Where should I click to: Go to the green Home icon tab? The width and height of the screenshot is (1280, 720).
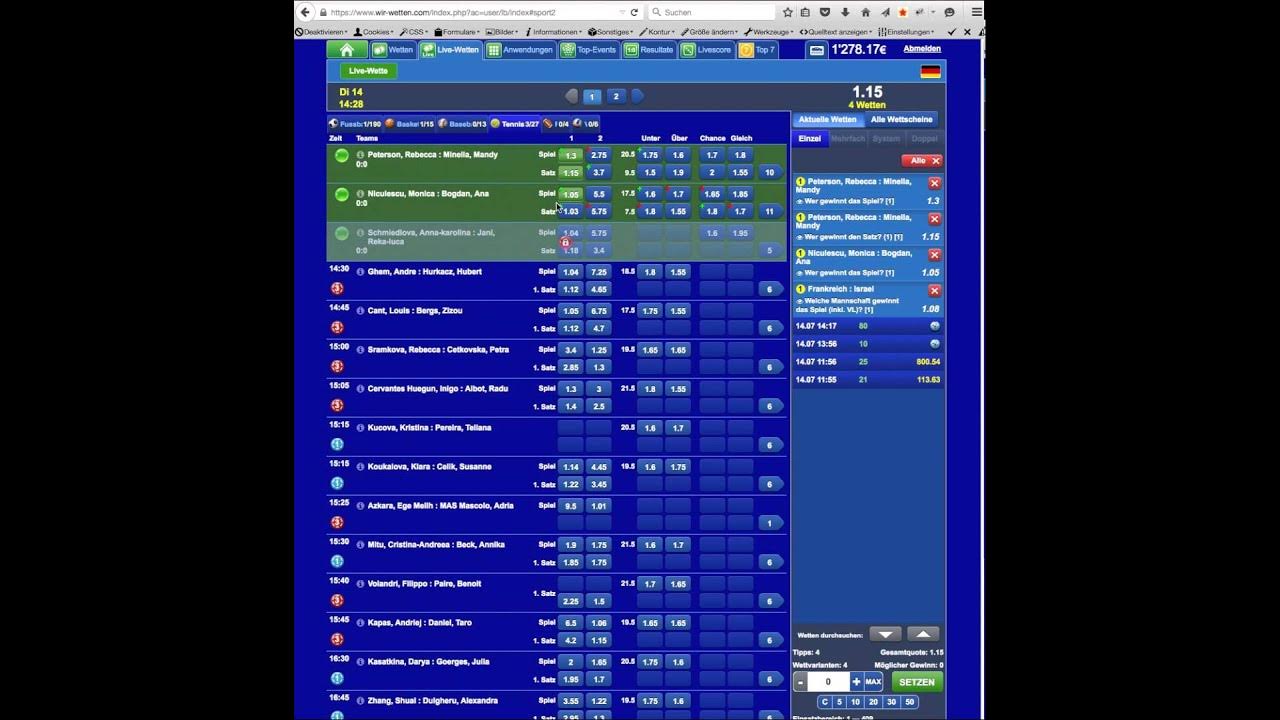point(346,50)
